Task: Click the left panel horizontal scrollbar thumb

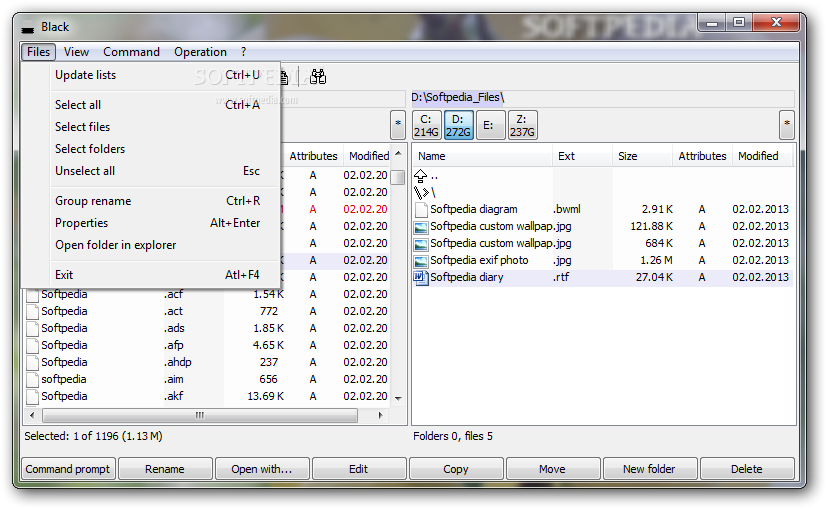Action: [200, 416]
